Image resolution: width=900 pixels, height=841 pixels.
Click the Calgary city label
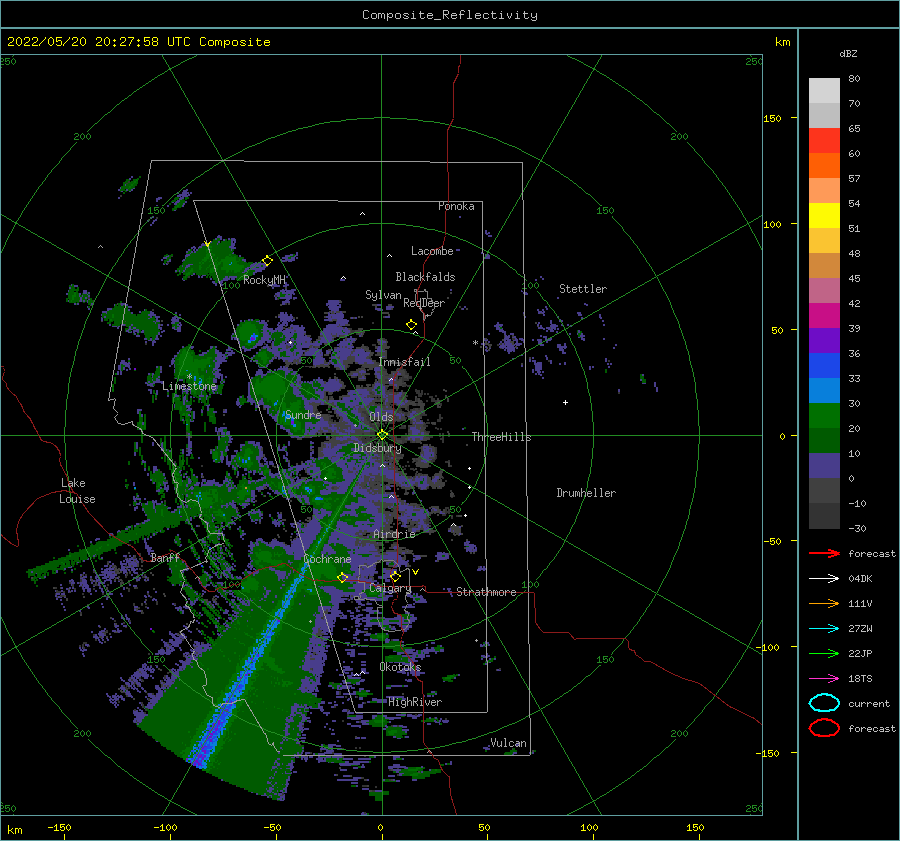pos(390,588)
